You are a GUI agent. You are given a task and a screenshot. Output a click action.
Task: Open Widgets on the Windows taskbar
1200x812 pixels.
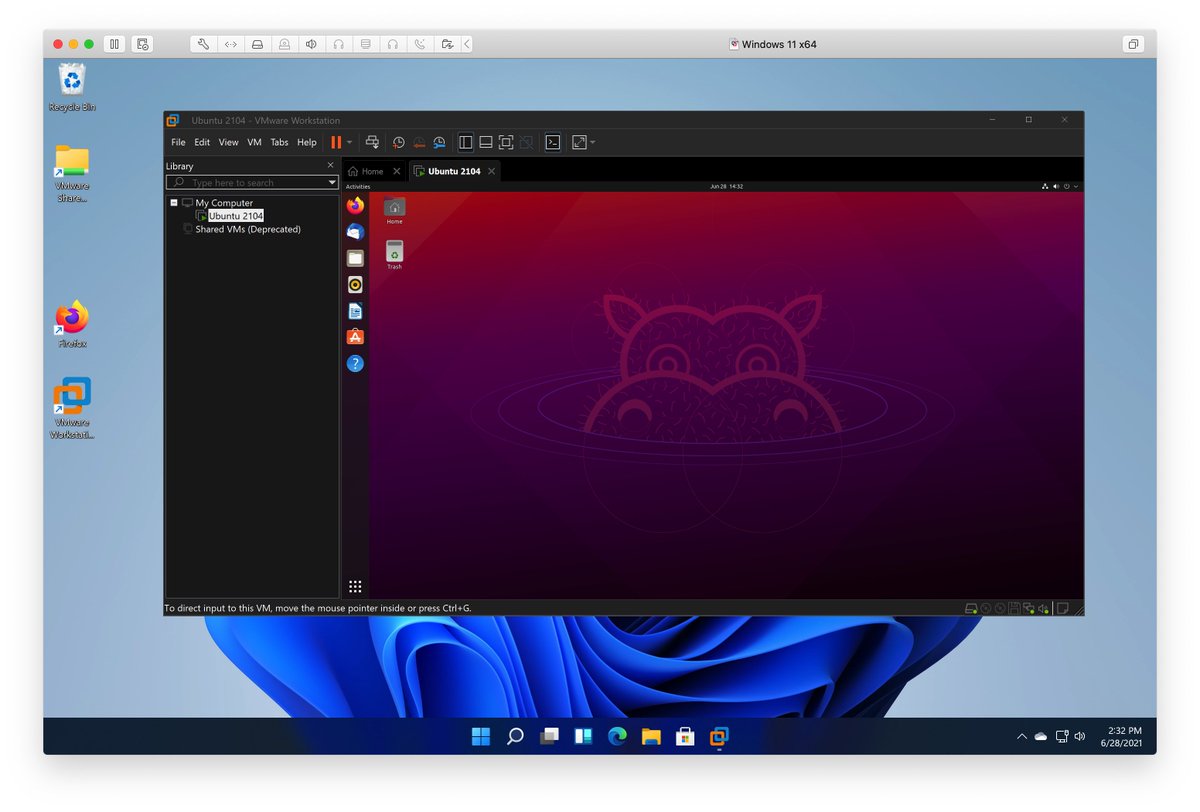click(x=583, y=737)
